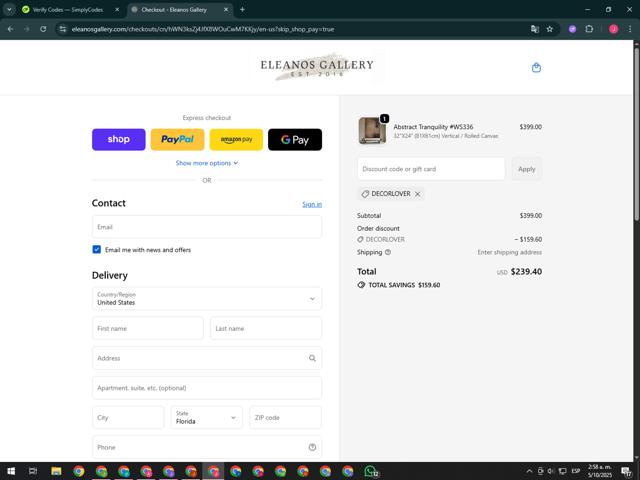
Task: Click the $239.40 total amount
Action: (526, 271)
